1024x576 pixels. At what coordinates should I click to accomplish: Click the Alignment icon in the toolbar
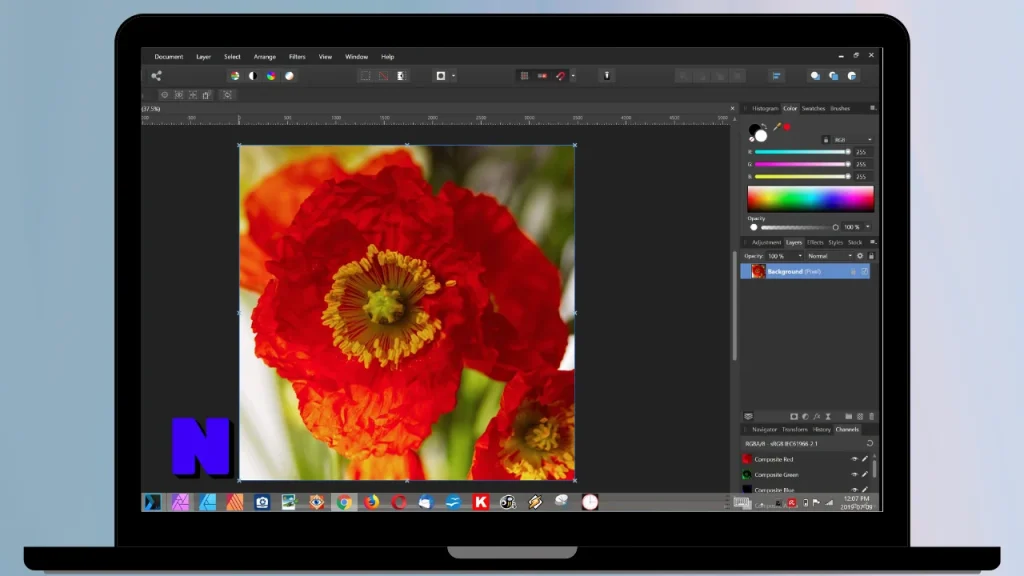click(776, 76)
